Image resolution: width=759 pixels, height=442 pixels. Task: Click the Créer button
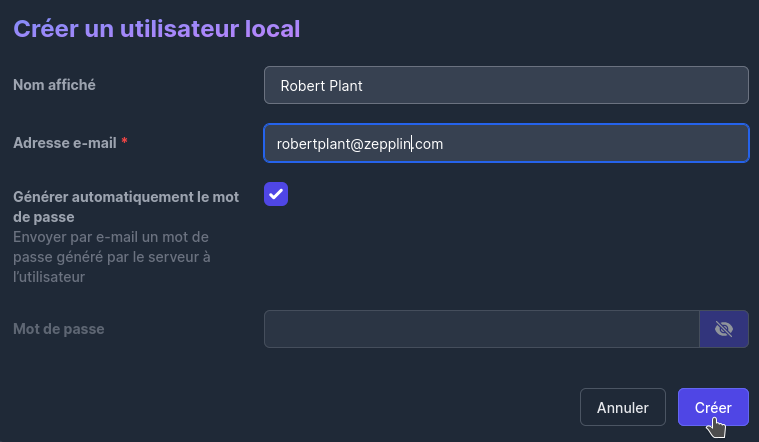click(x=713, y=407)
